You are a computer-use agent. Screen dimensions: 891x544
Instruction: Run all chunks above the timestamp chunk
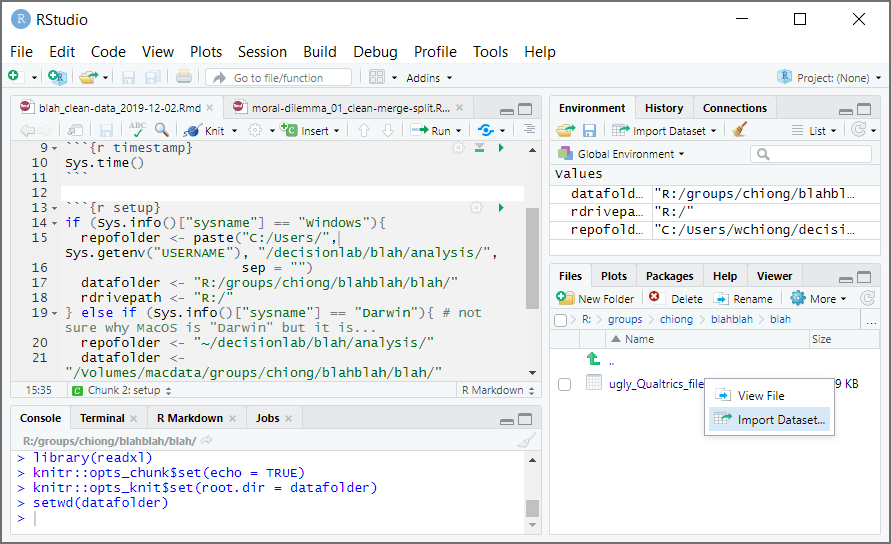click(480, 148)
